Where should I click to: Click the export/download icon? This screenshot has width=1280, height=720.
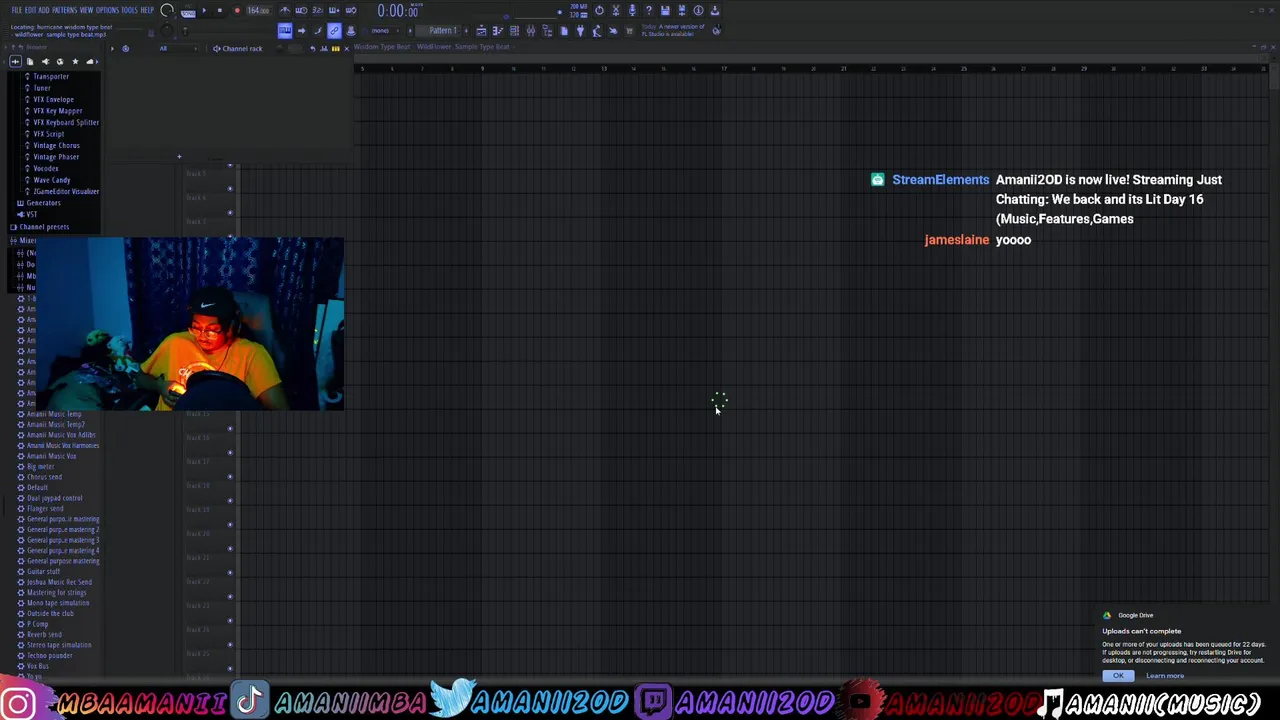(714, 10)
